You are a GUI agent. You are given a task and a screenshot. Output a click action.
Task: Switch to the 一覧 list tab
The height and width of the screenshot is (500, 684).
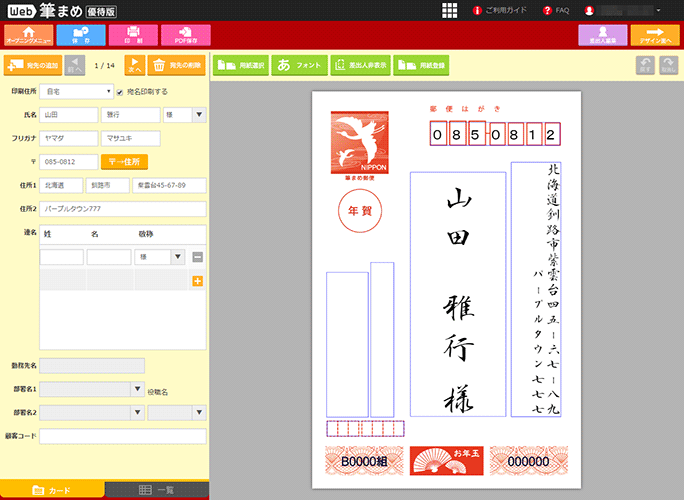point(157,490)
